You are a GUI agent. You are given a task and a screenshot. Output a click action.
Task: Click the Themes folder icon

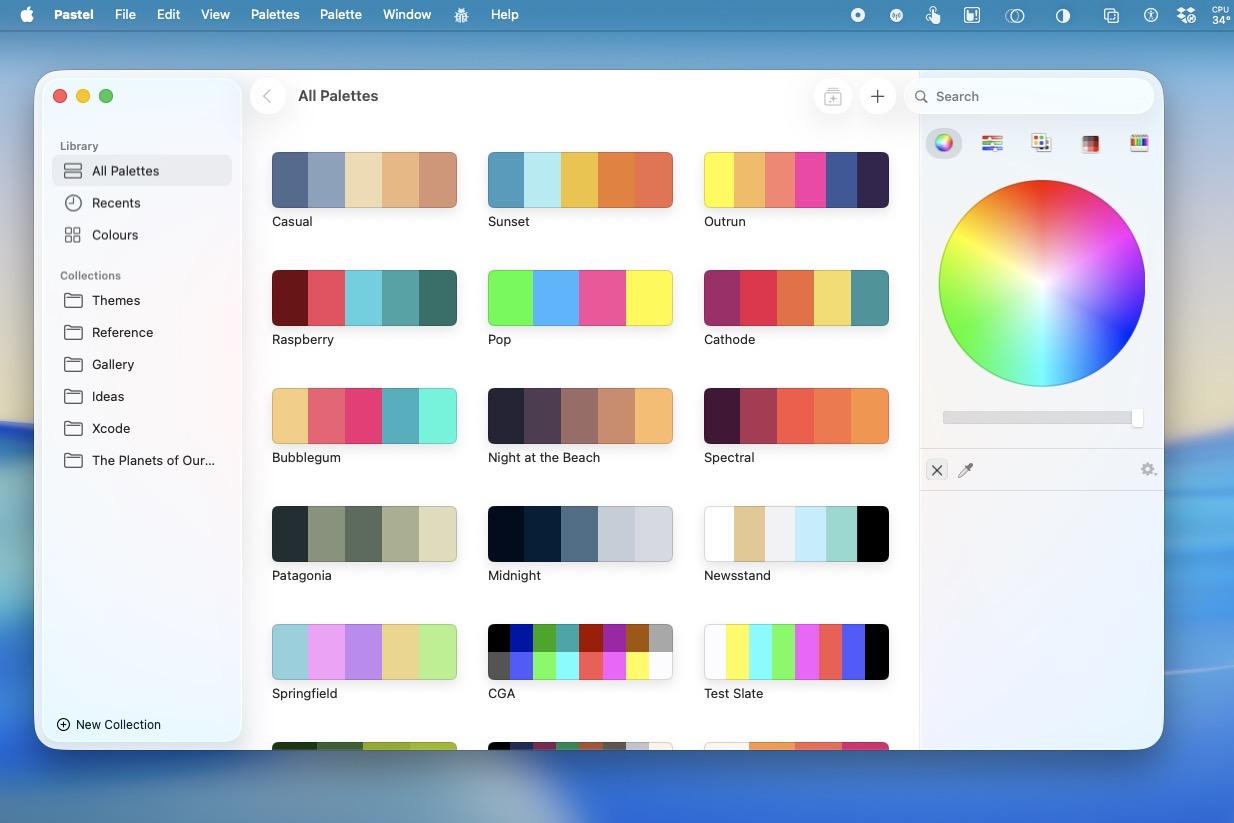73,300
